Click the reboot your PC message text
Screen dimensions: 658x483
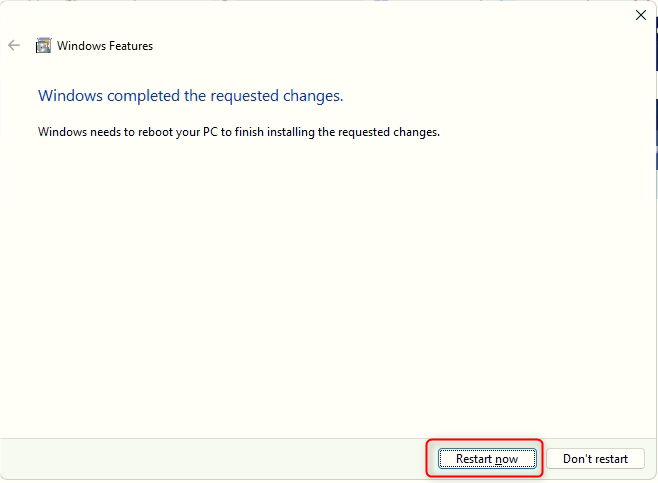(x=239, y=132)
